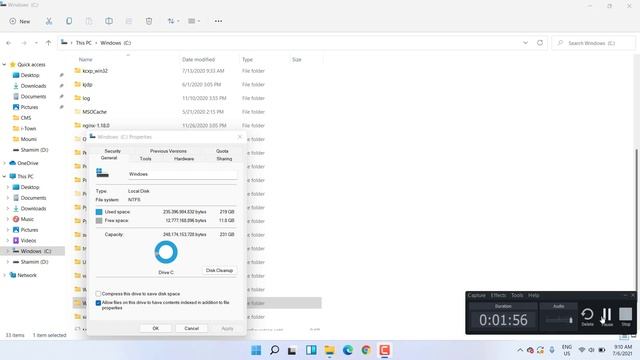Expand the OneDrive tree node
Screen dimensions: 640x360
coord(4,163)
